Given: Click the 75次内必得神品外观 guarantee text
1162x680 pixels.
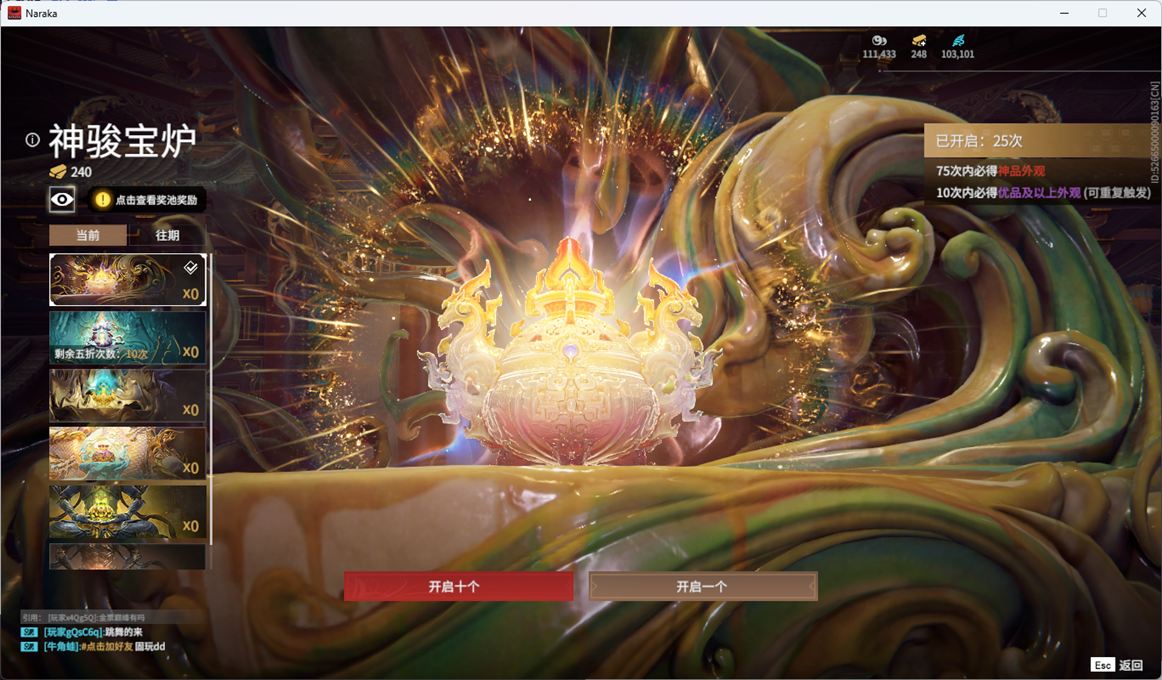Looking at the screenshot, I should pyautogui.click(x=990, y=171).
